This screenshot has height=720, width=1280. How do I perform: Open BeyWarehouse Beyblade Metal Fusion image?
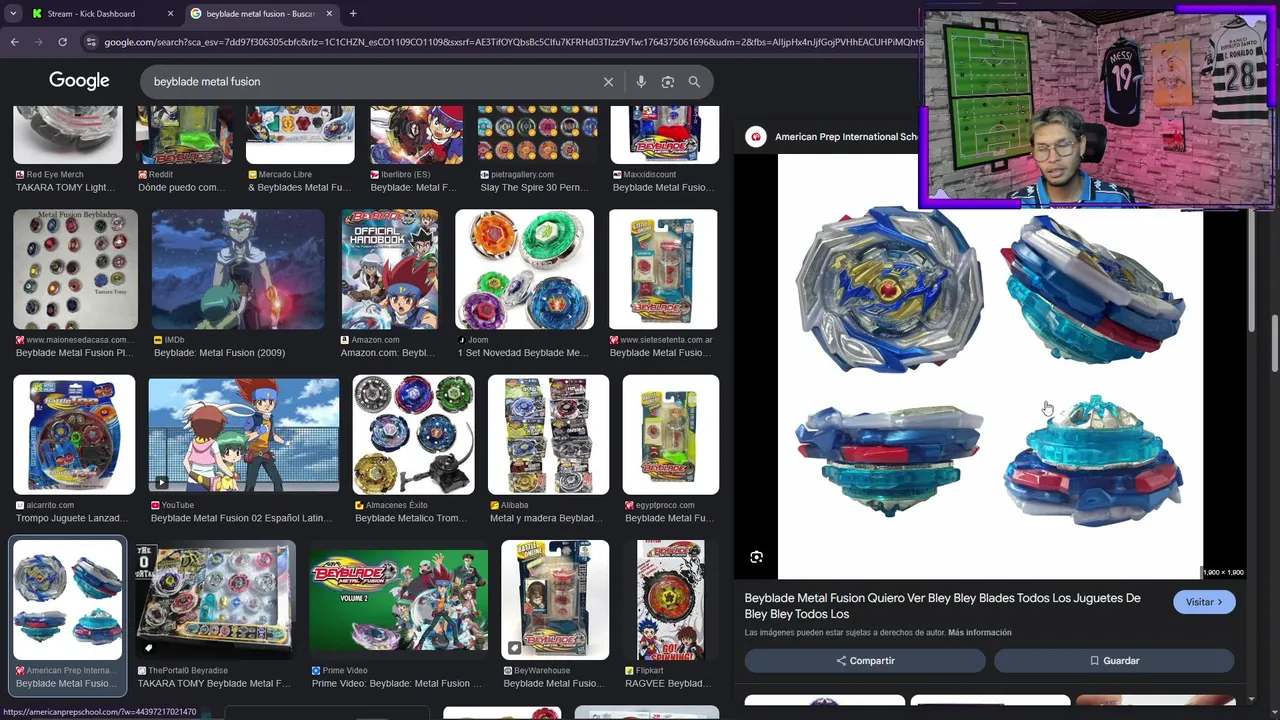coord(555,600)
